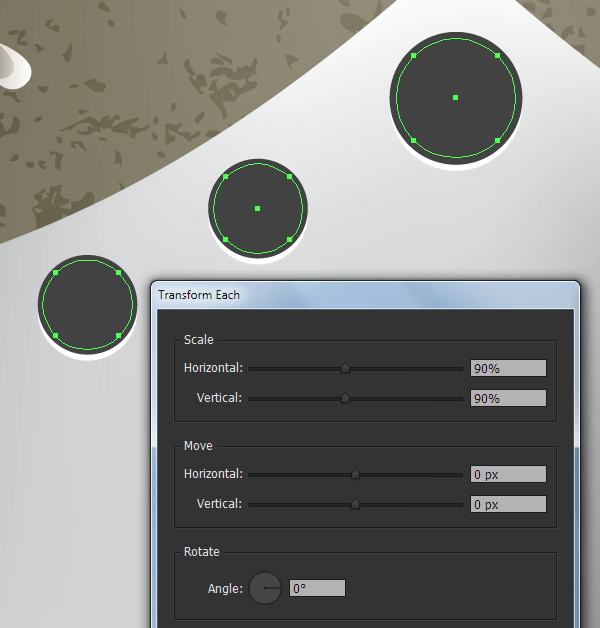600x628 pixels.
Task: Click the large circle's bottom-right anchor point
Action: pyautogui.click(x=497, y=140)
